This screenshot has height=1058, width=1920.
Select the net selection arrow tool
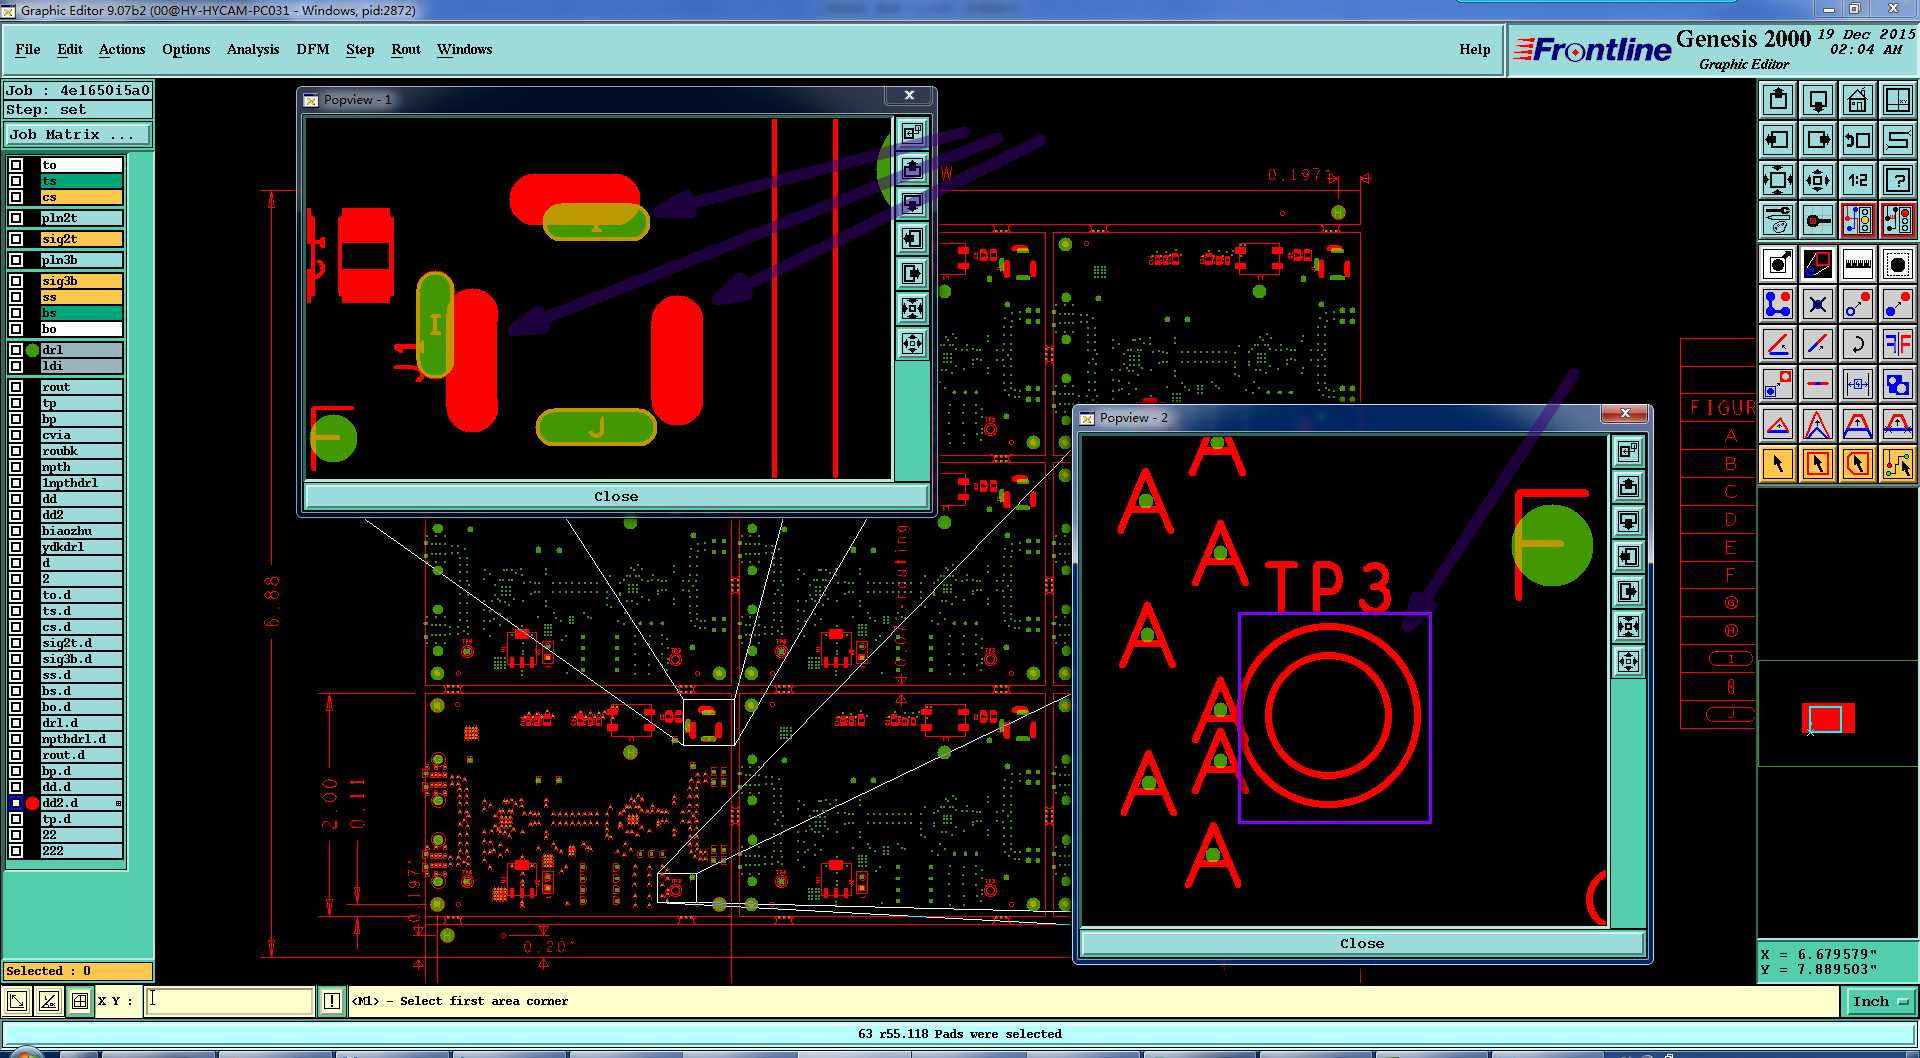[1898, 464]
